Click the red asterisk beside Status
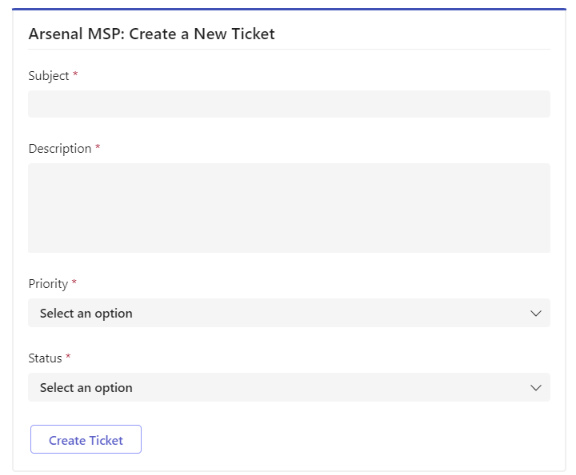The image size is (576, 475). pyautogui.click(x=68, y=356)
